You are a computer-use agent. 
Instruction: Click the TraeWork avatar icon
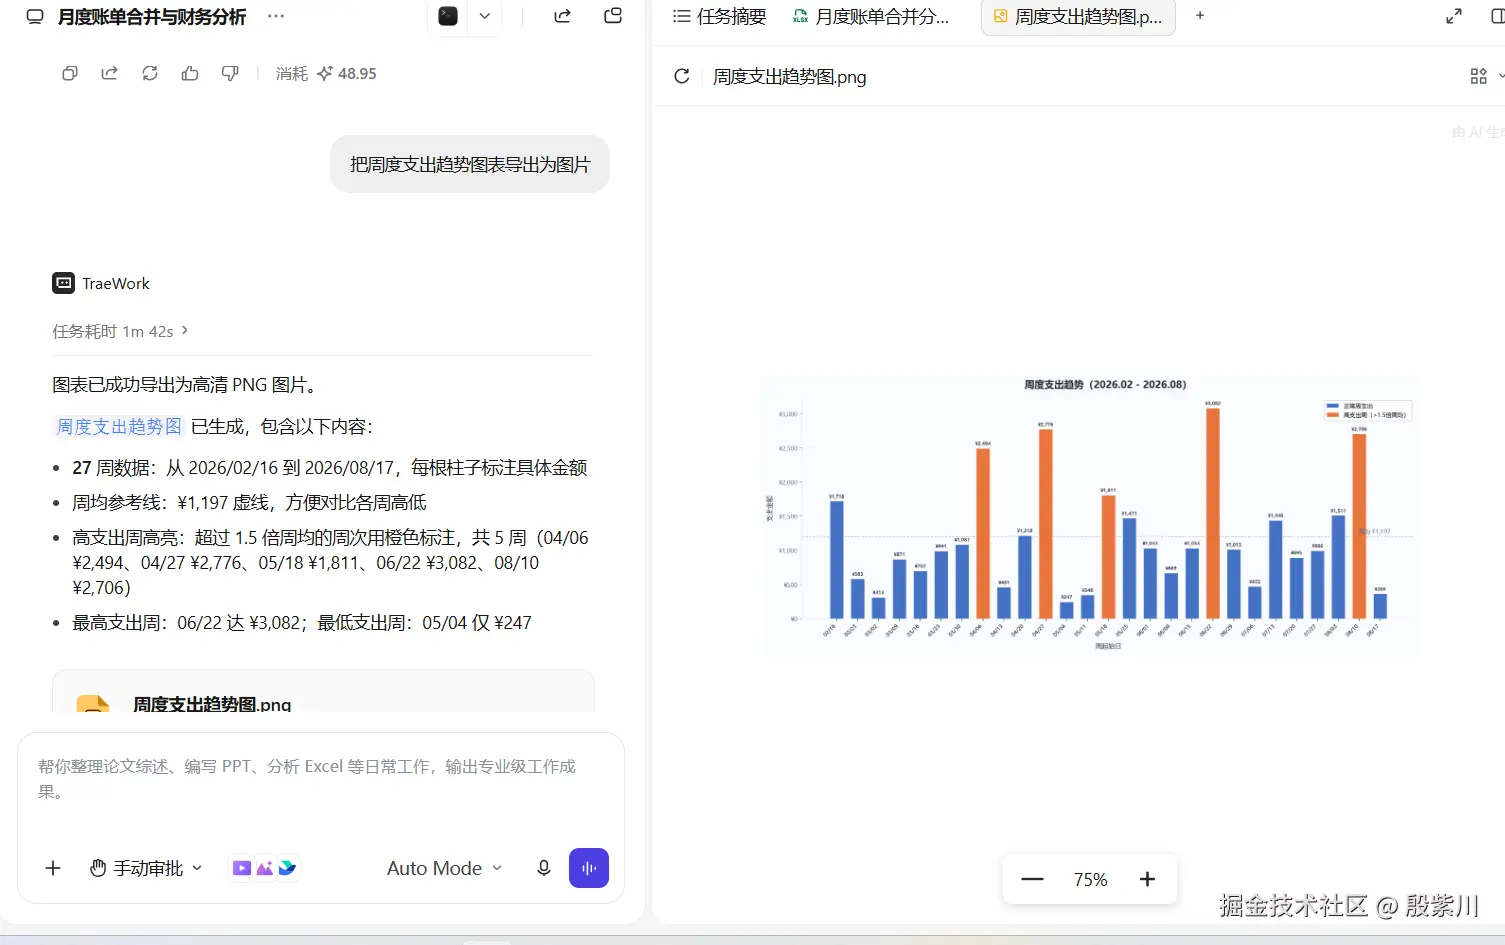pos(63,283)
